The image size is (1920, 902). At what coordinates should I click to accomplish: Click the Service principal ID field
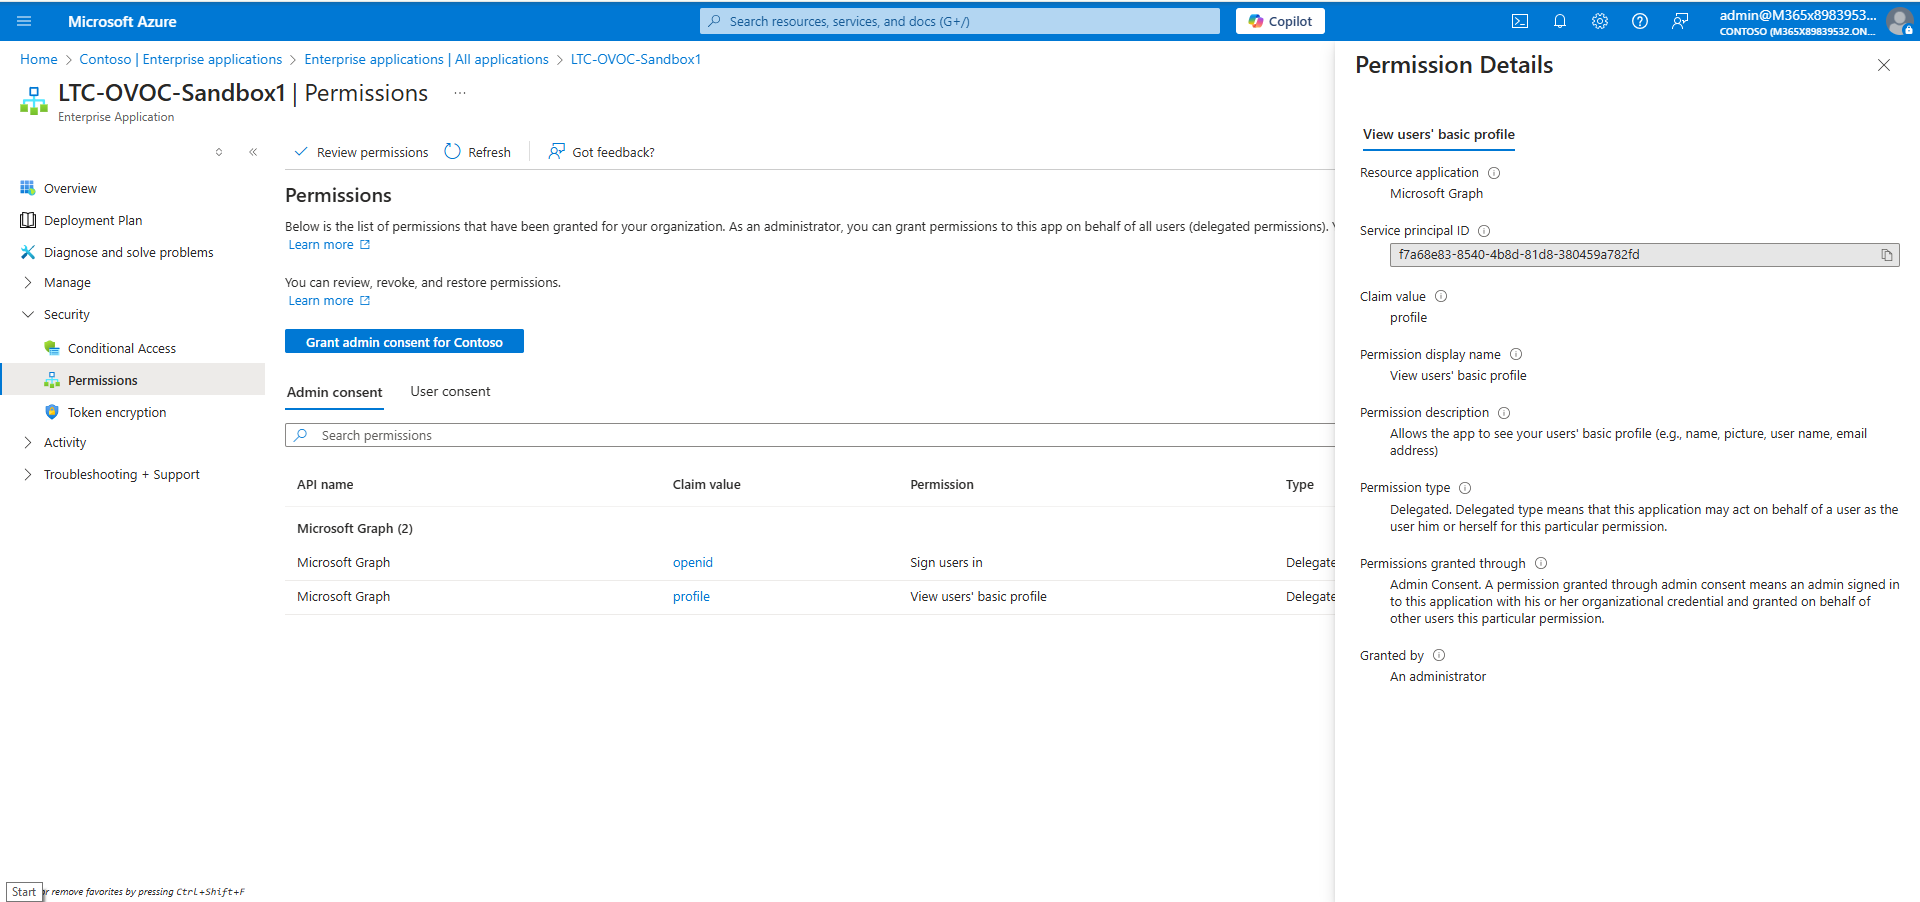[1644, 255]
